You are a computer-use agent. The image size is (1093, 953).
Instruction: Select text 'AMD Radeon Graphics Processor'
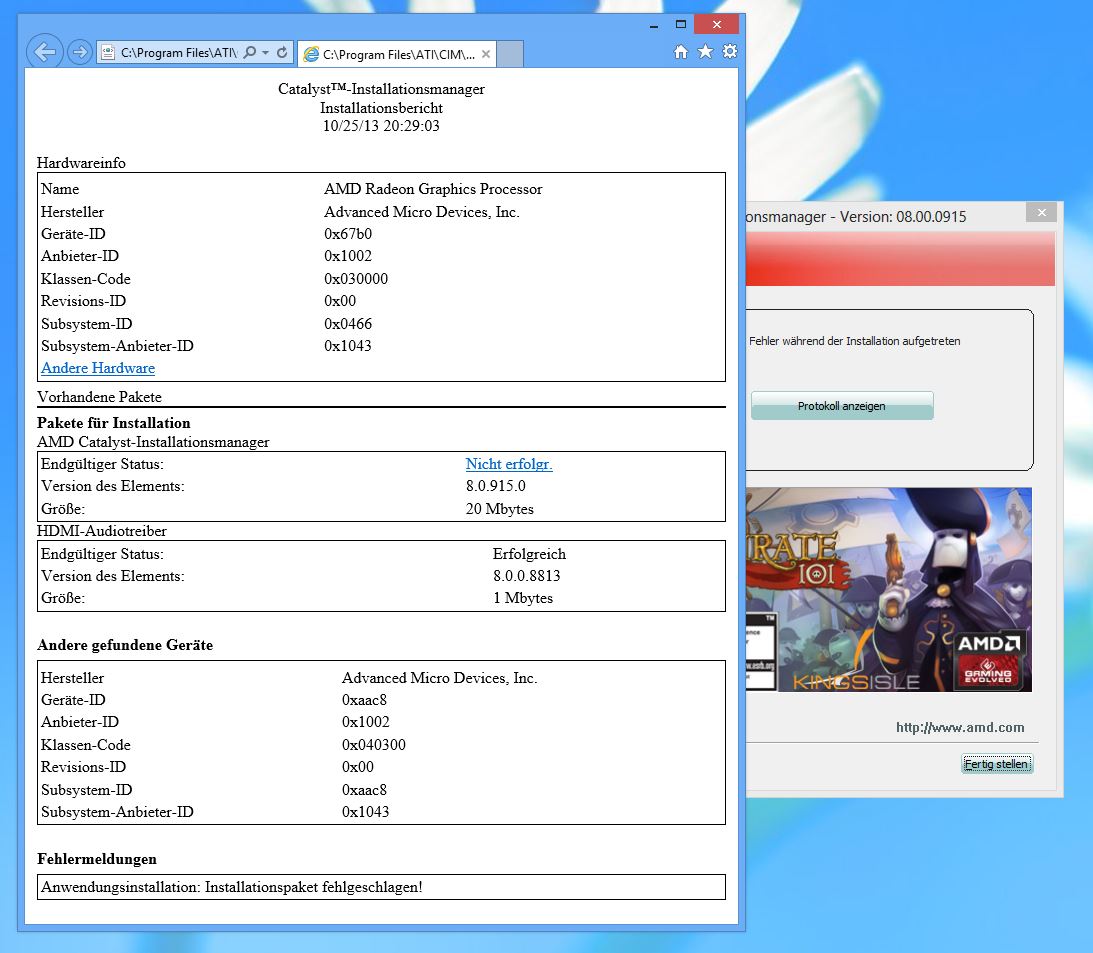(433, 189)
